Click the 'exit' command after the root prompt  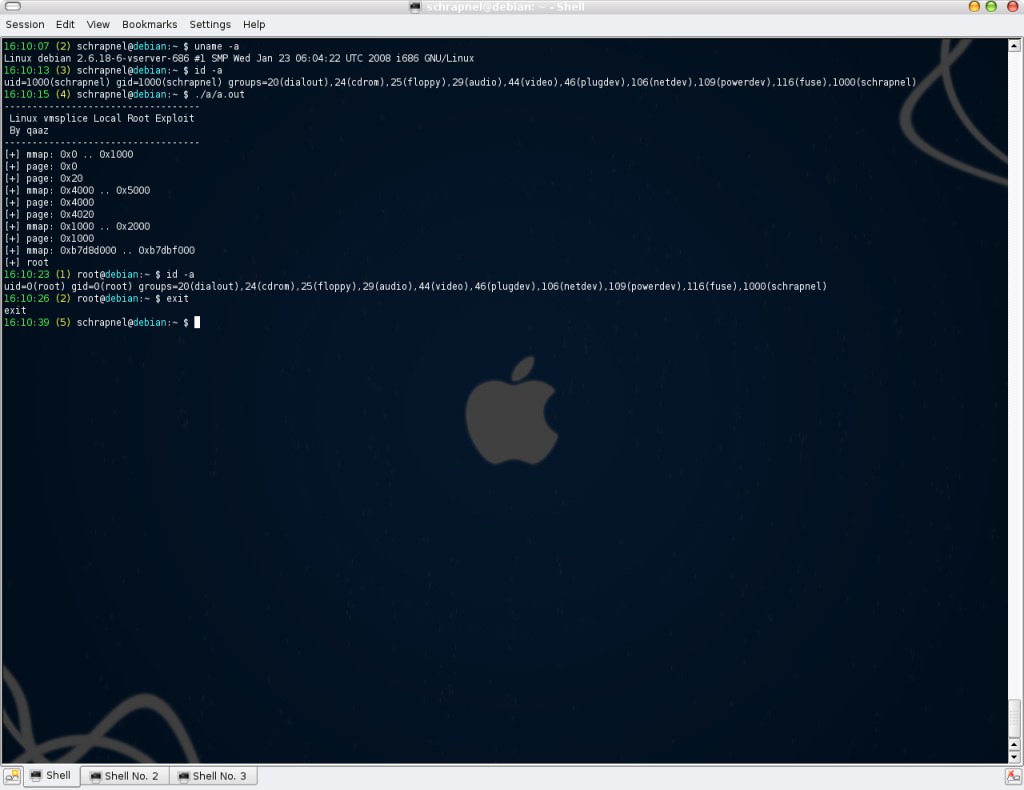pos(177,298)
